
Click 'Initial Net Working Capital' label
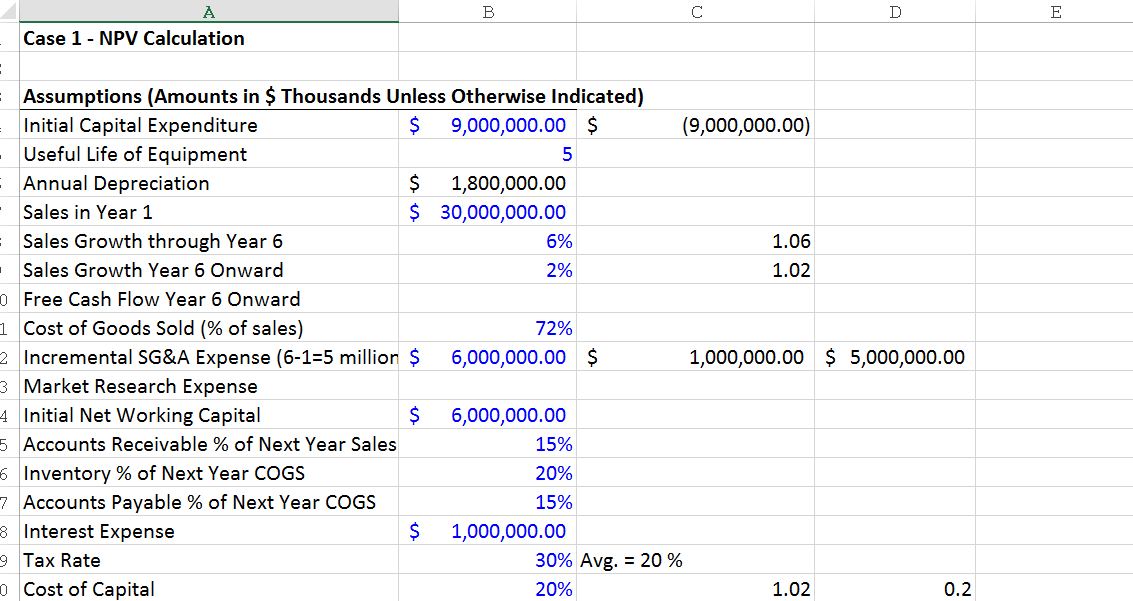(209, 415)
